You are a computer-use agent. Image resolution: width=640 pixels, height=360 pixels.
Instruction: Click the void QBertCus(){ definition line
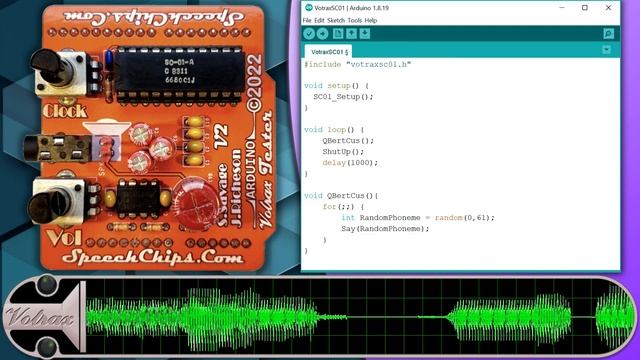click(341, 196)
